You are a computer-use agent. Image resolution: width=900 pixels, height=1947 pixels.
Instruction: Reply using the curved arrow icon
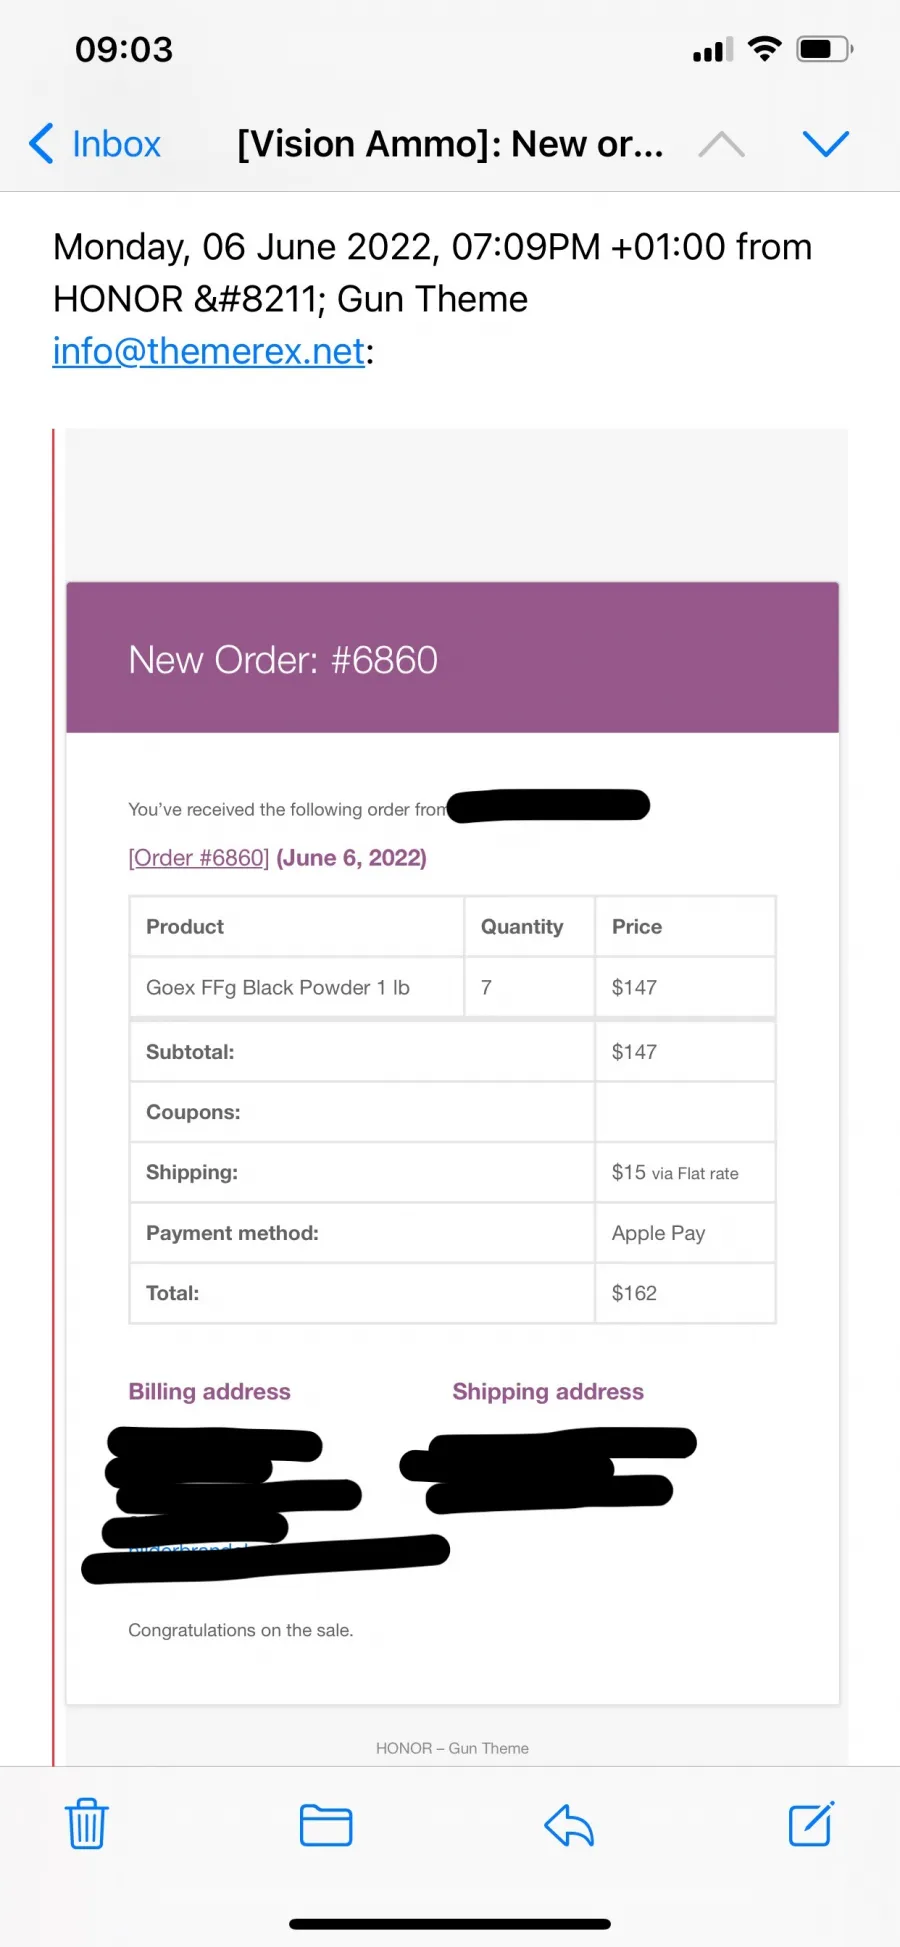(x=569, y=1825)
